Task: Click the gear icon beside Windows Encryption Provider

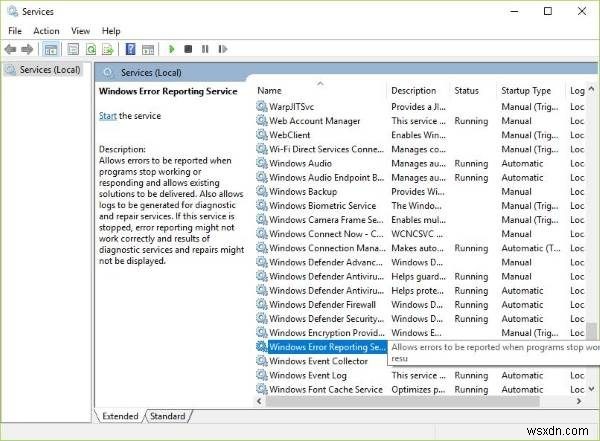Action: [x=262, y=332]
